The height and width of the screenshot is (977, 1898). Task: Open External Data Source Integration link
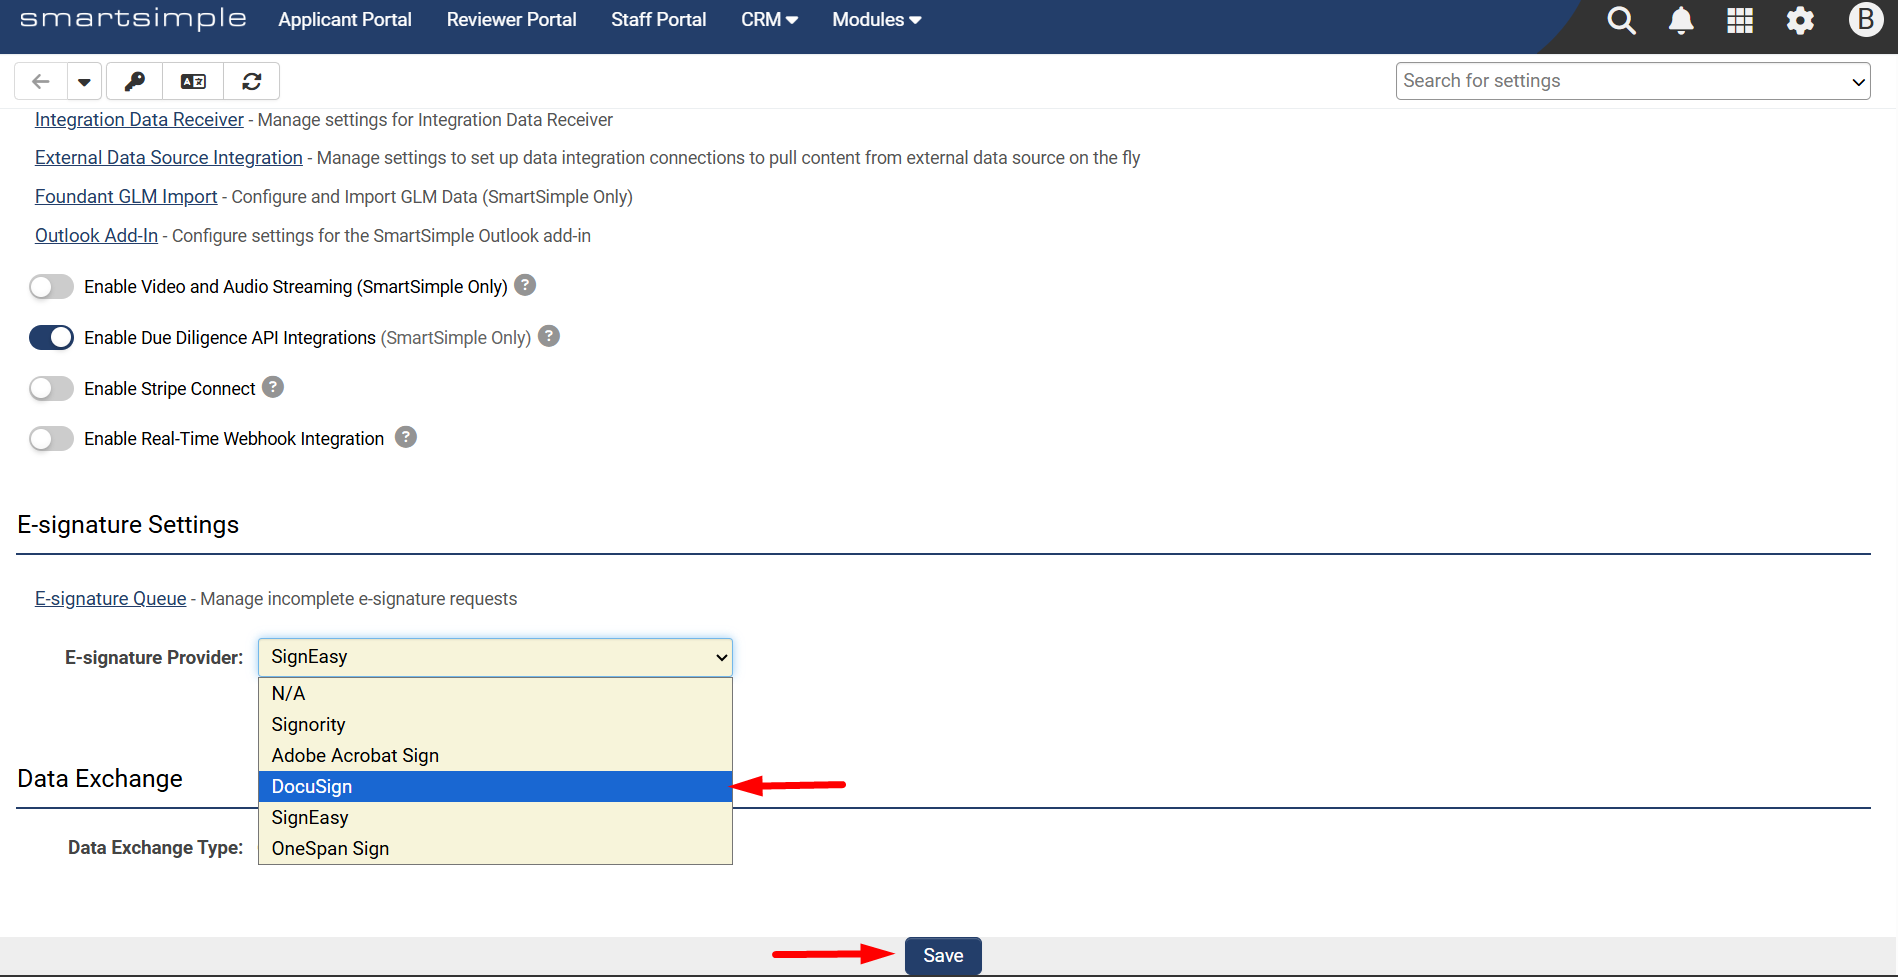pyautogui.click(x=169, y=158)
